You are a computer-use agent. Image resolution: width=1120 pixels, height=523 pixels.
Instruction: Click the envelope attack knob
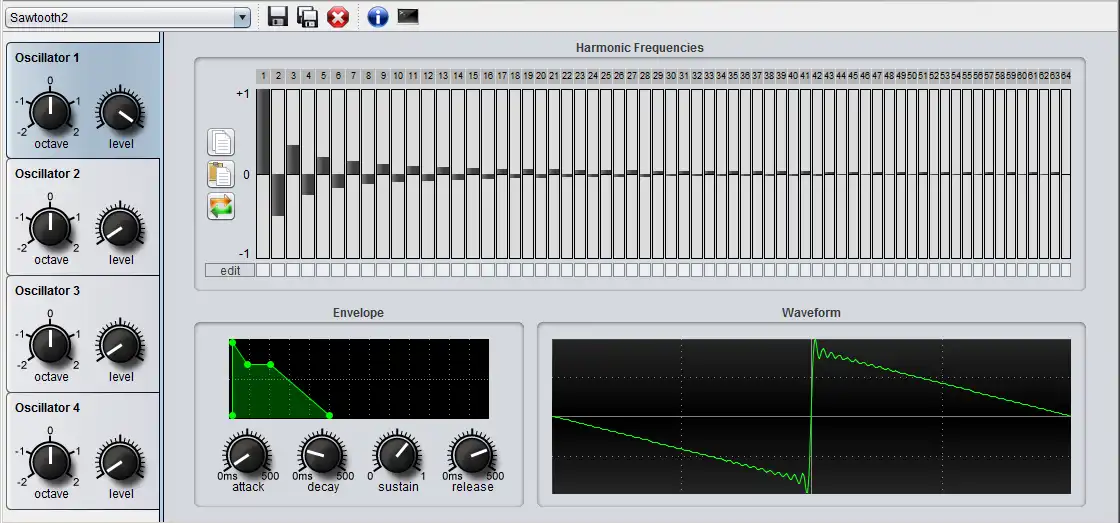click(247, 454)
